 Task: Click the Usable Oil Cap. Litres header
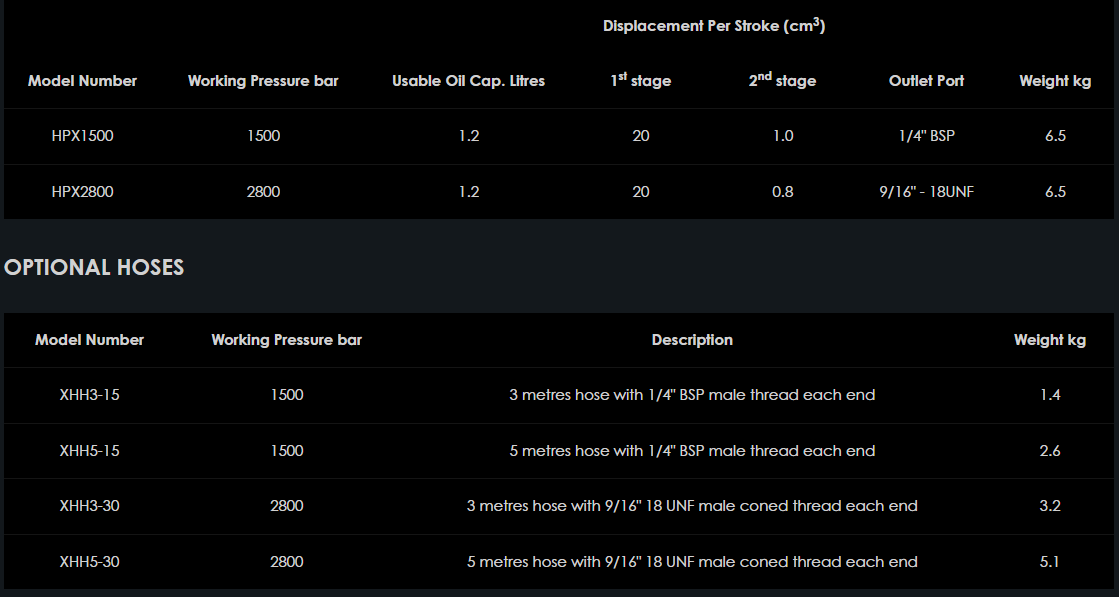click(x=468, y=81)
